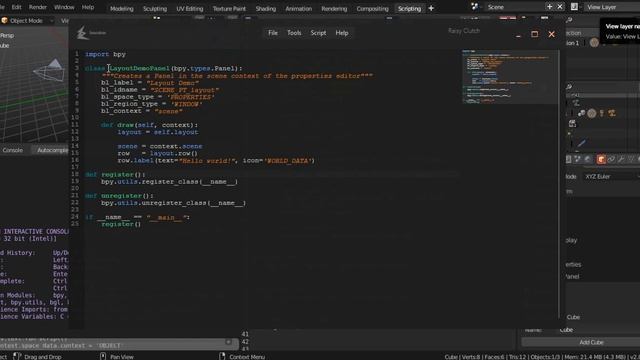Open the Object Mode dropdown
The width and height of the screenshot is (640, 360).
(x=27, y=20)
